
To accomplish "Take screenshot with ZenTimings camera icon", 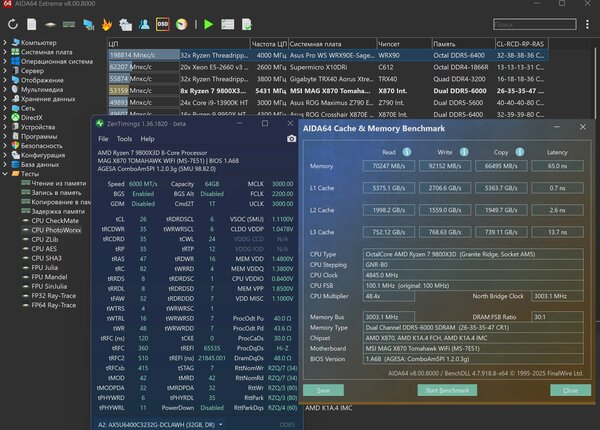I will point(291,138).
